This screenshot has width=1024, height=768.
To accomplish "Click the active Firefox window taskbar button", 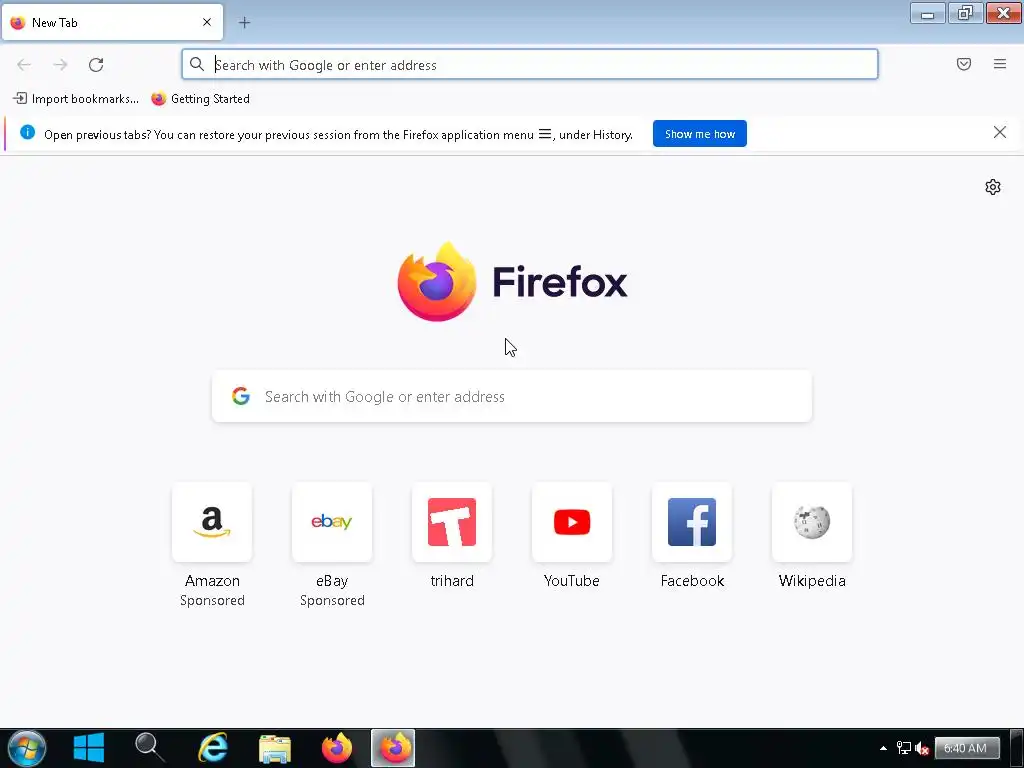I will click(393, 748).
